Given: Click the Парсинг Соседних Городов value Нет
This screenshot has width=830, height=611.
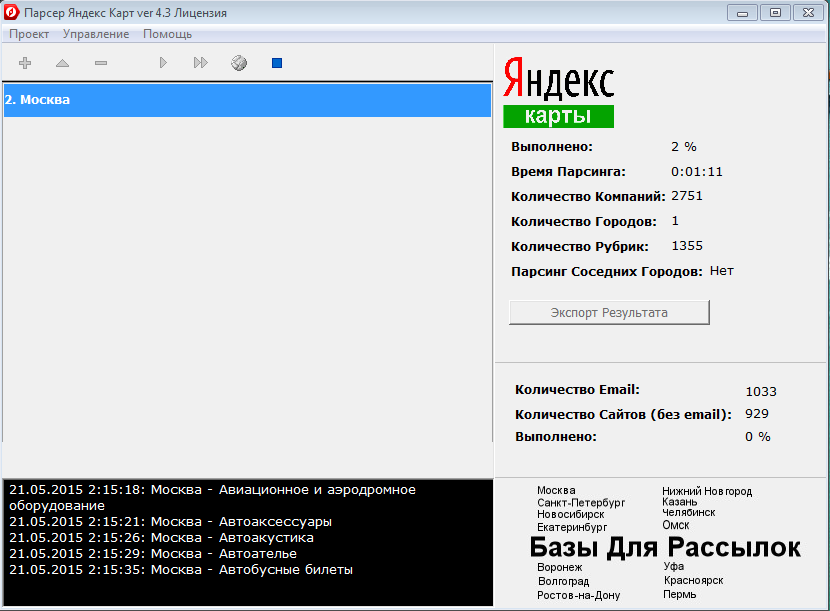Looking at the screenshot, I should point(721,271).
